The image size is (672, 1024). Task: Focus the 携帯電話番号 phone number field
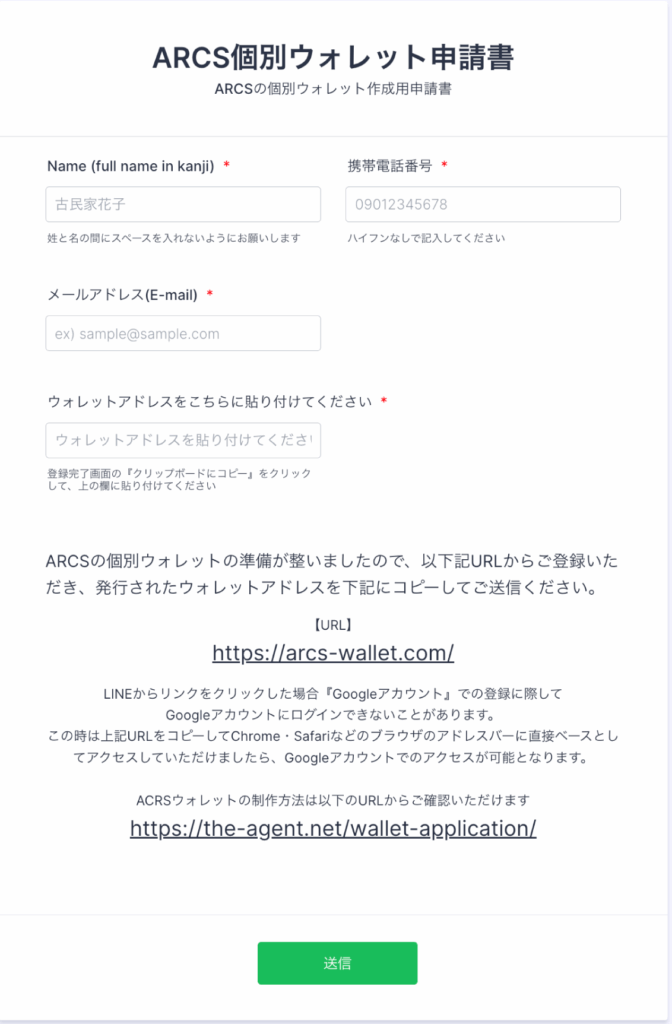(483, 204)
